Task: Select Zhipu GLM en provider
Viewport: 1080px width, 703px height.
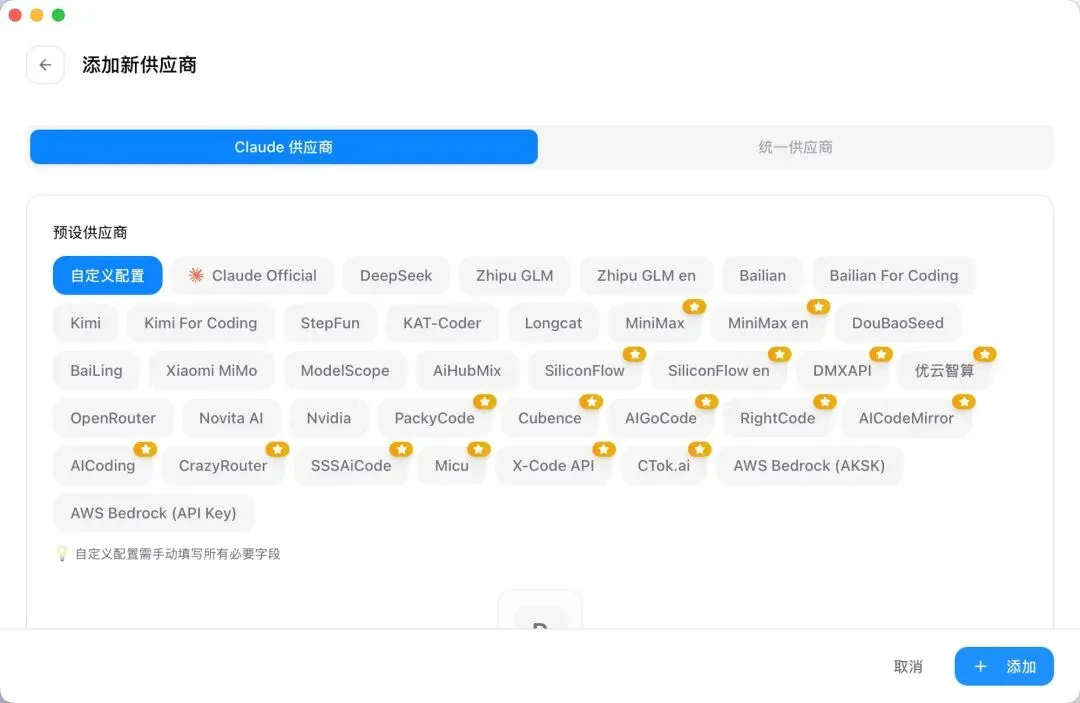Action: (x=646, y=275)
